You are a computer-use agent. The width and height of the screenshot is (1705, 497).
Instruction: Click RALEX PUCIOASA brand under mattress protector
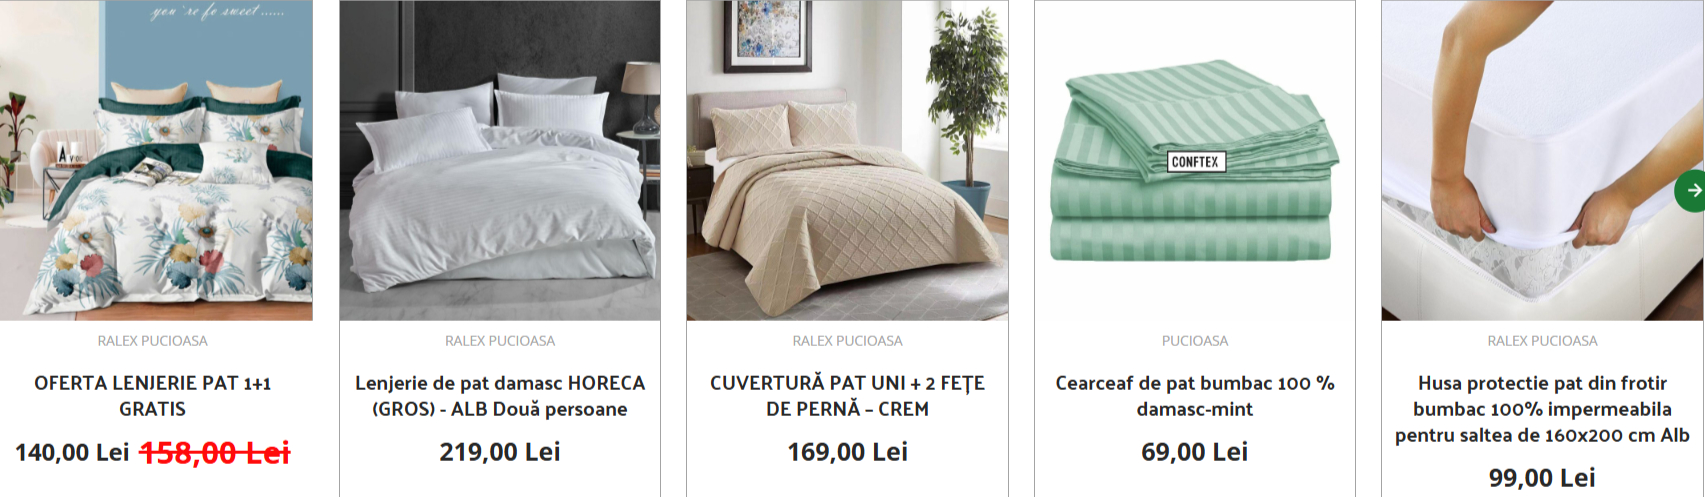click(x=1542, y=341)
